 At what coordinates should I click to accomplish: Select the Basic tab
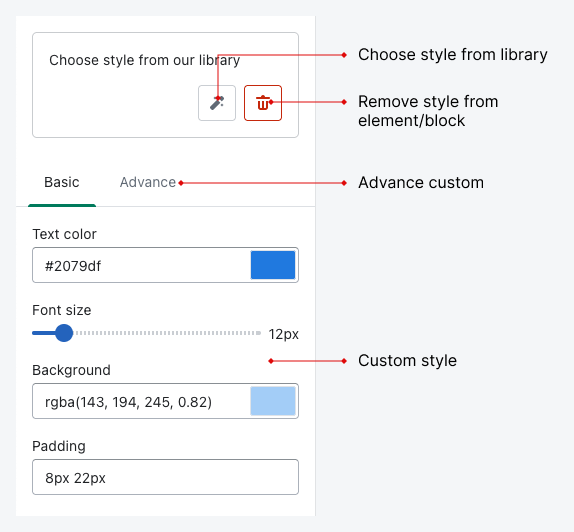(x=62, y=182)
